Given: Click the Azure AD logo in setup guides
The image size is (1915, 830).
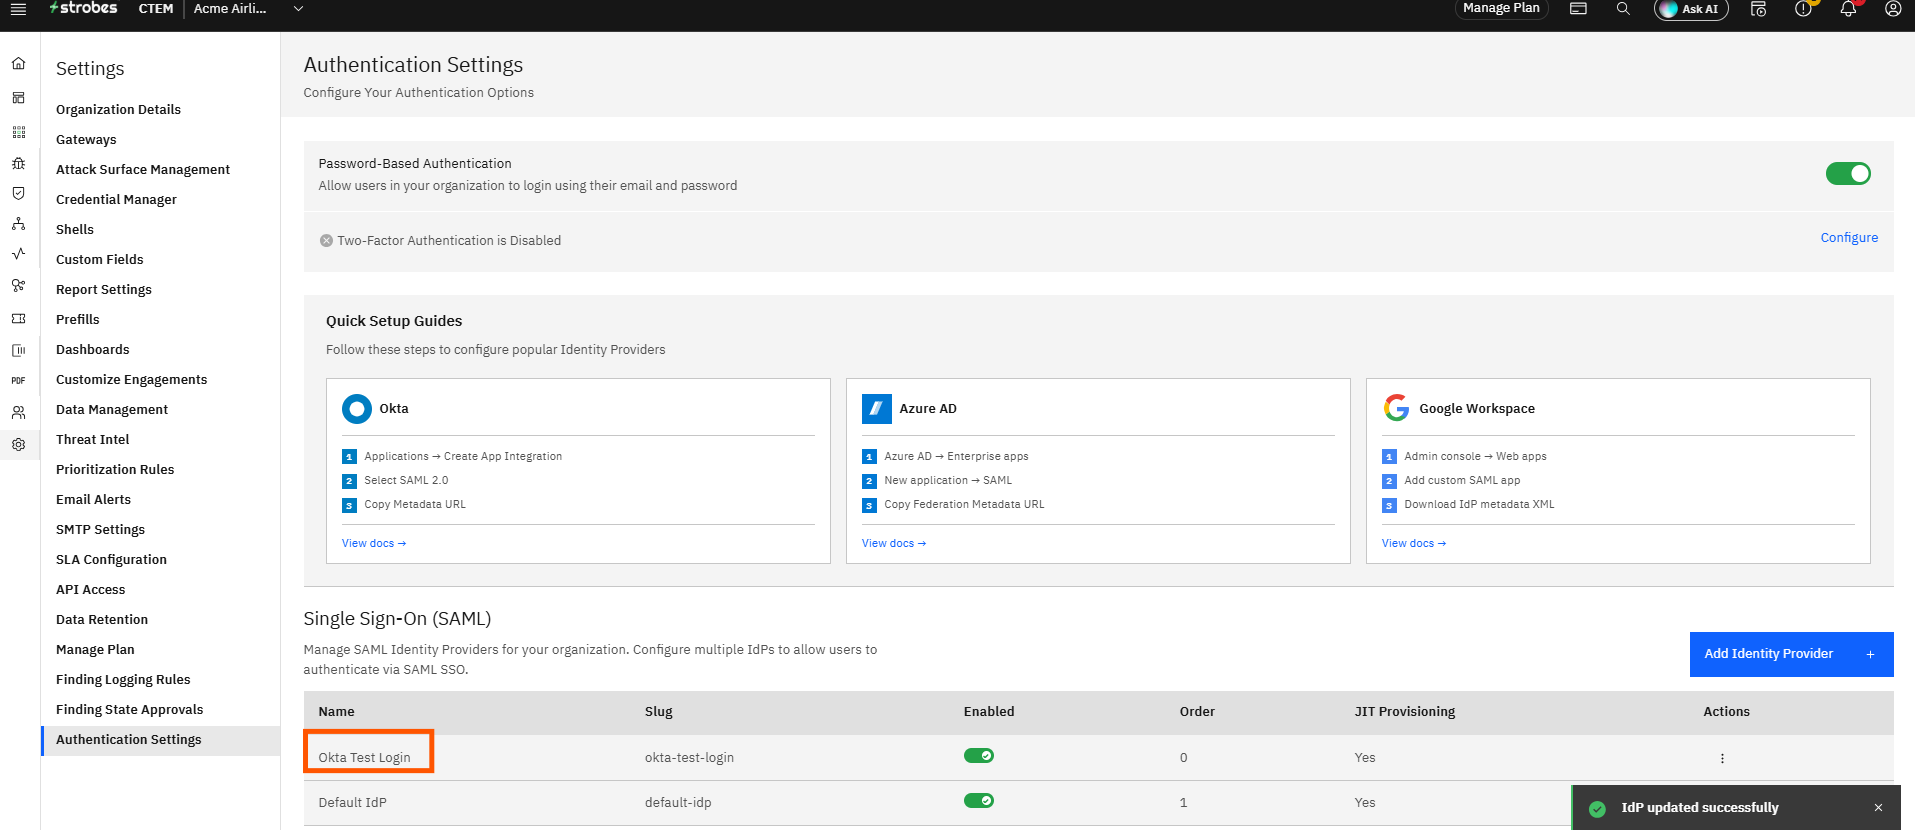Looking at the screenshot, I should pos(877,409).
